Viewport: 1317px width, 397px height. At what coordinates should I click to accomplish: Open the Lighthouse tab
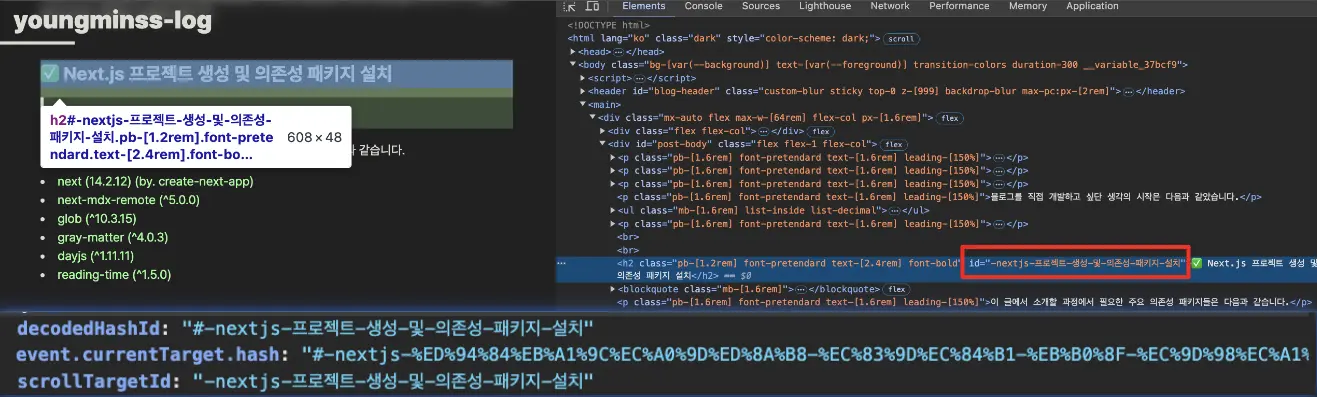[x=825, y=6]
